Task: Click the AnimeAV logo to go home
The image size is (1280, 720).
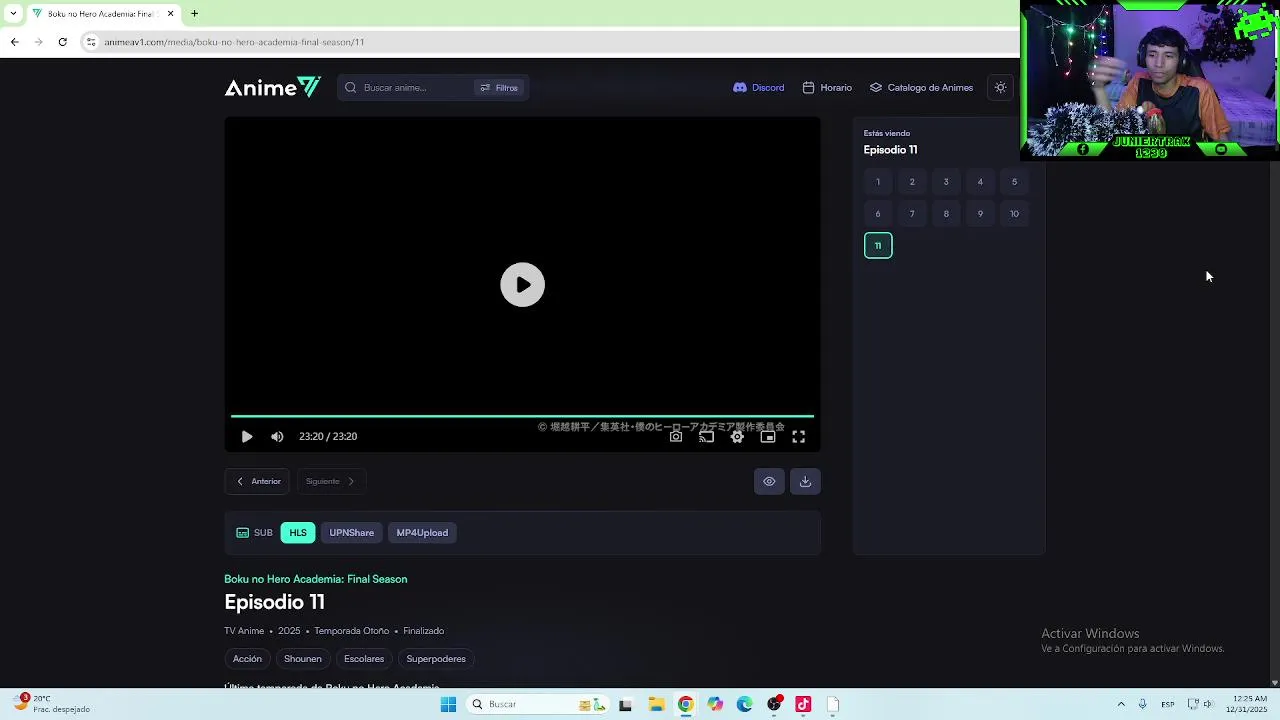Action: 272,88
